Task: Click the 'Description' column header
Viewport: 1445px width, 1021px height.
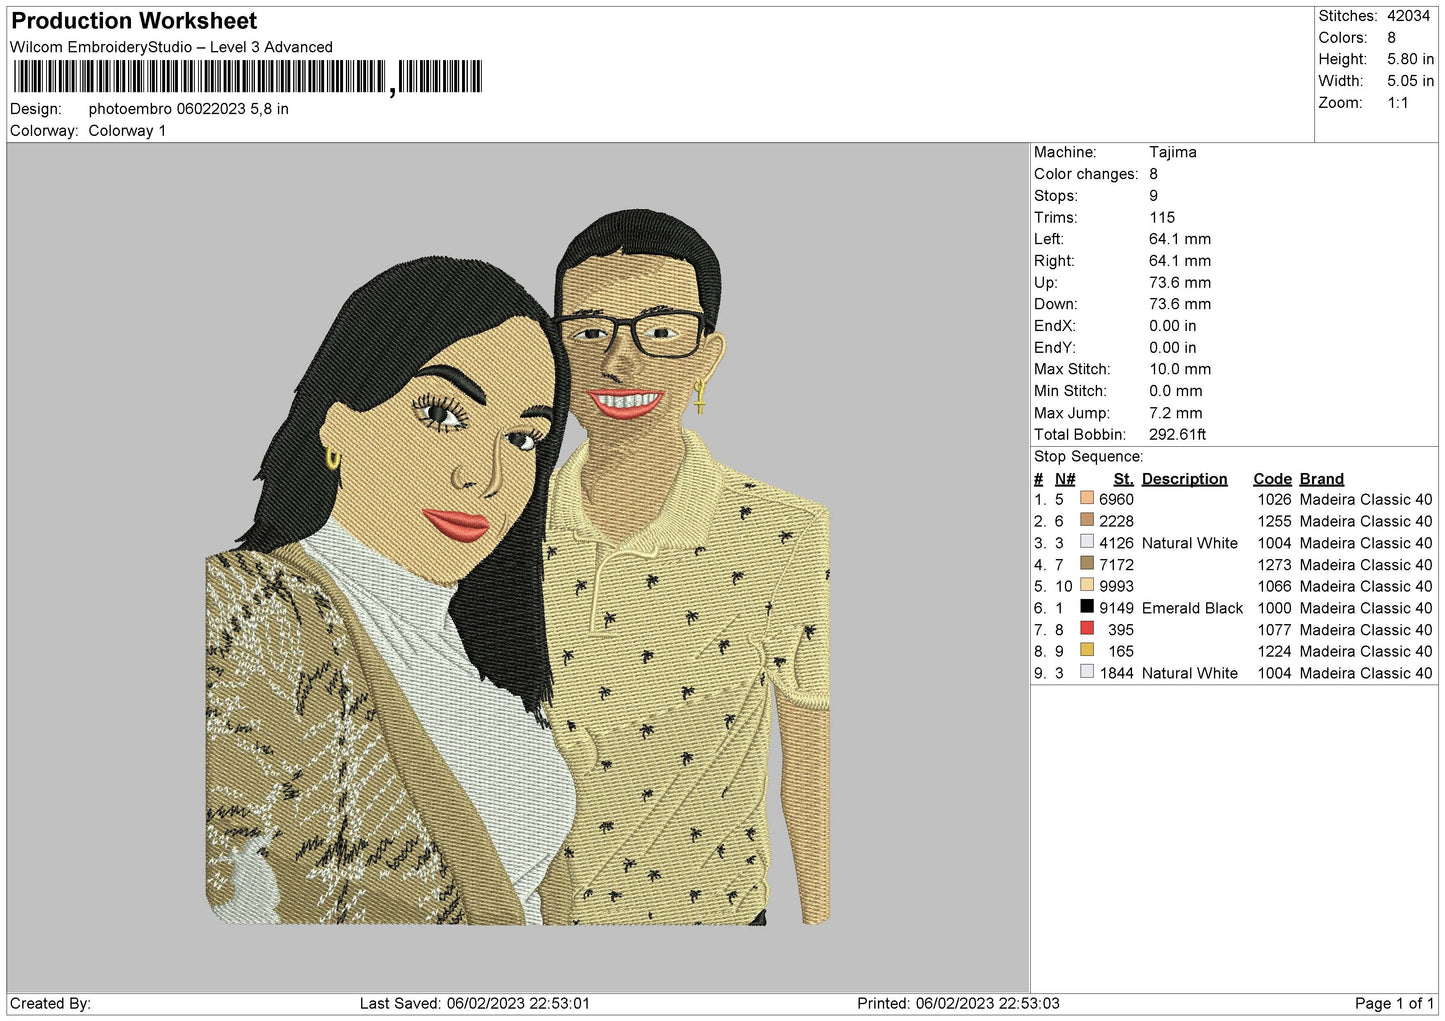Action: [1184, 479]
